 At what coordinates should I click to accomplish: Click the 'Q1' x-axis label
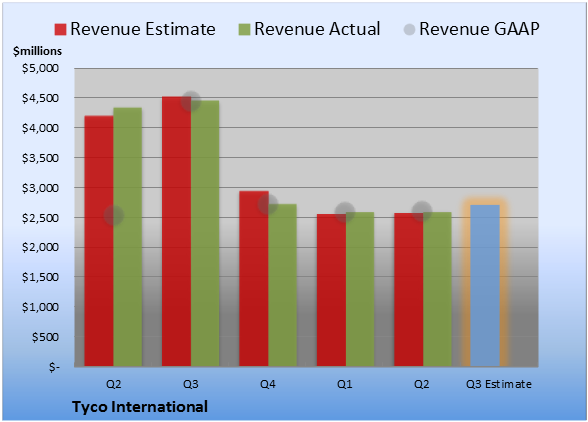click(345, 384)
